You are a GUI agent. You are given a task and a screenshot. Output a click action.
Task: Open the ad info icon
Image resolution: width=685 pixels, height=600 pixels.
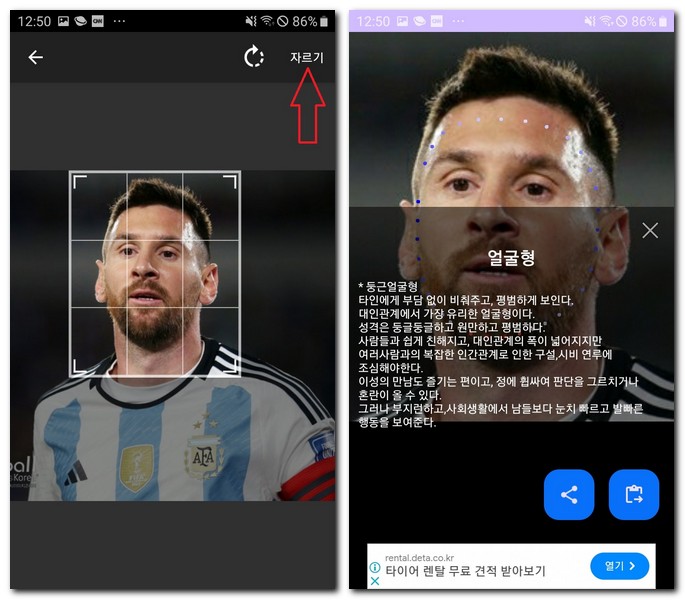click(x=374, y=567)
